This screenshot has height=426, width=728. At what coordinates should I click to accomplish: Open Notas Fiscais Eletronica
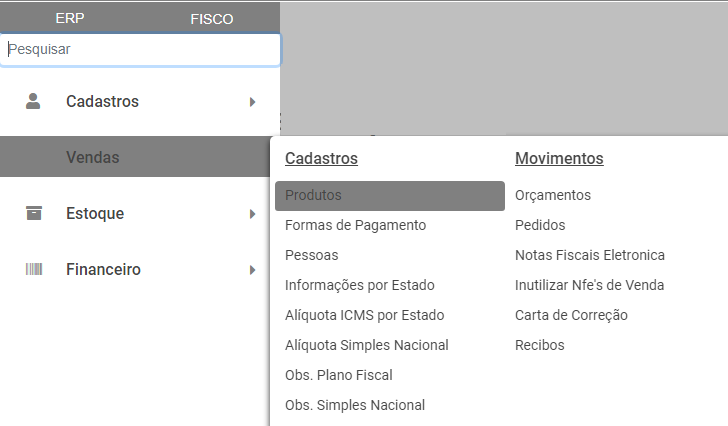click(589, 255)
